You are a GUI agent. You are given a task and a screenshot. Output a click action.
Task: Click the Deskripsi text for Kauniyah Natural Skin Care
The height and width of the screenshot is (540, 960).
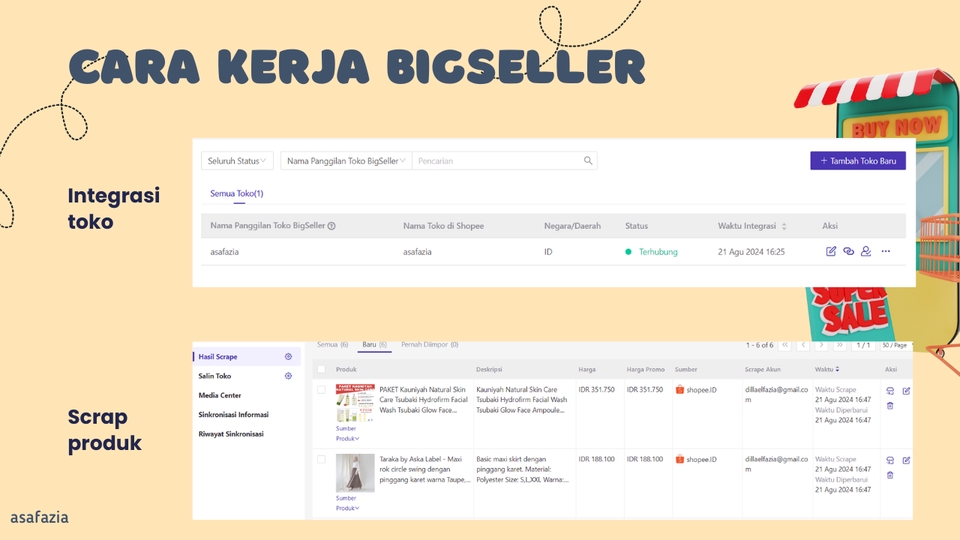[522, 400]
